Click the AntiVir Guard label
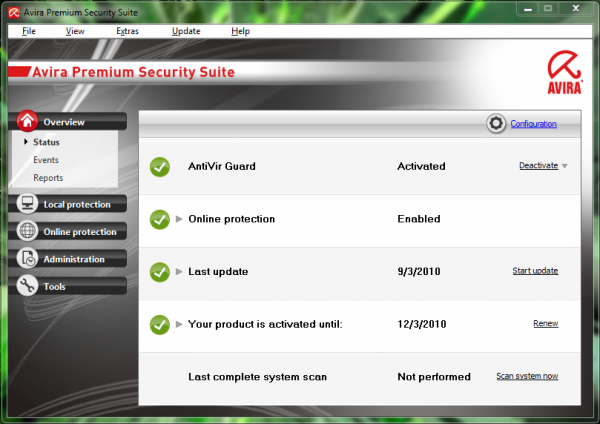600x424 pixels. pyautogui.click(x=222, y=166)
